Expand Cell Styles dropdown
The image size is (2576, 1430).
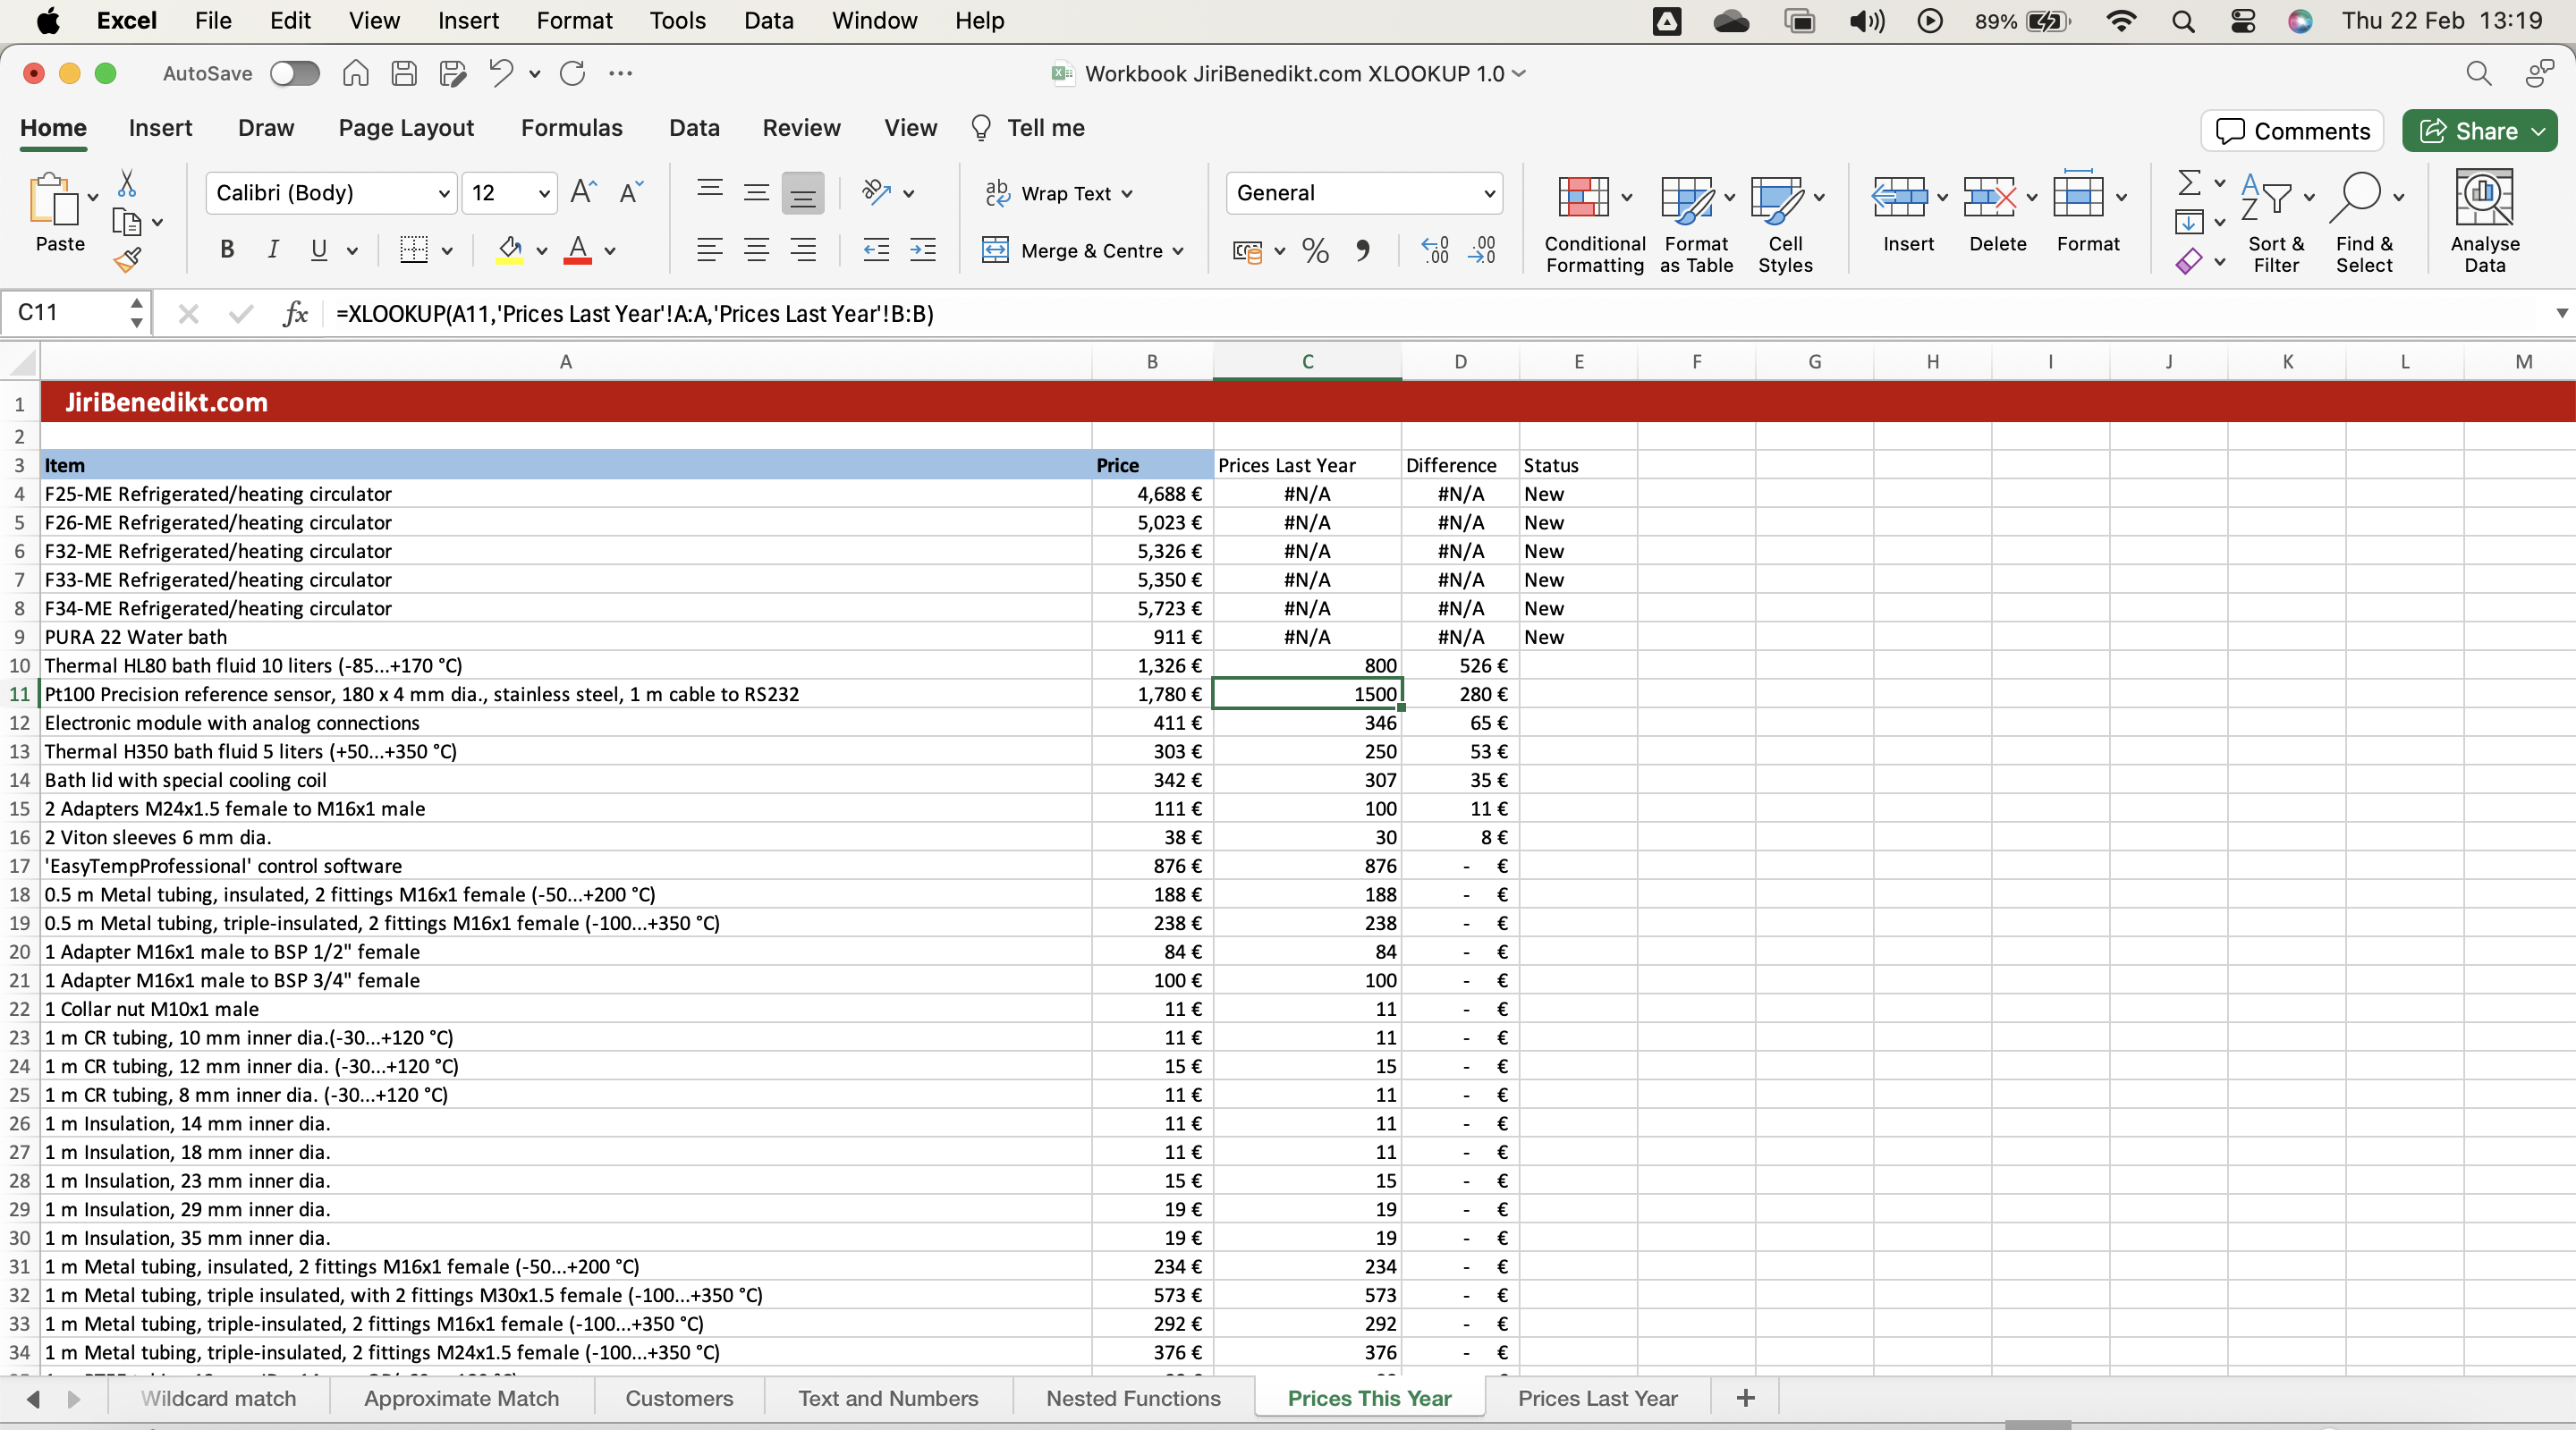1819,197
